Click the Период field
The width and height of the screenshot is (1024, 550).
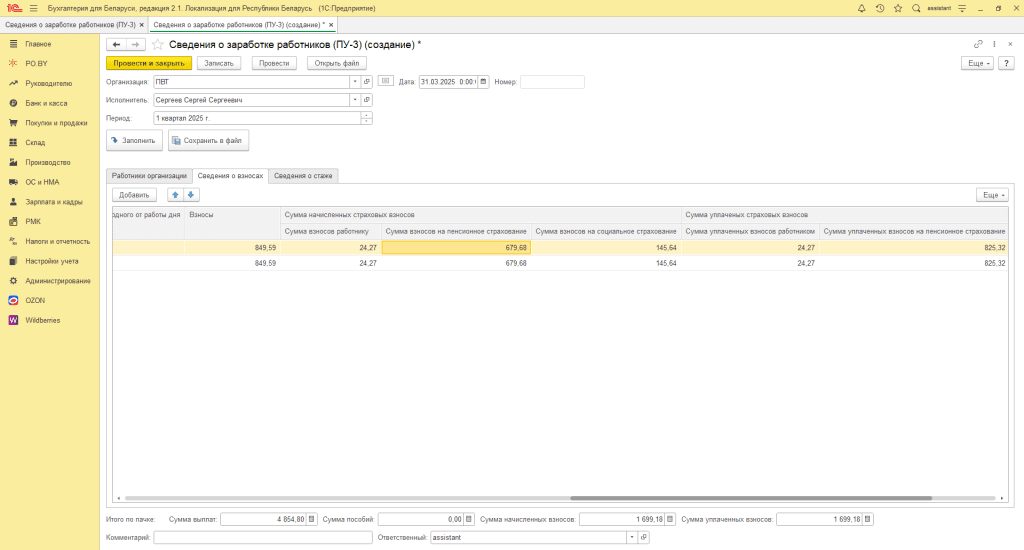[x=257, y=118]
